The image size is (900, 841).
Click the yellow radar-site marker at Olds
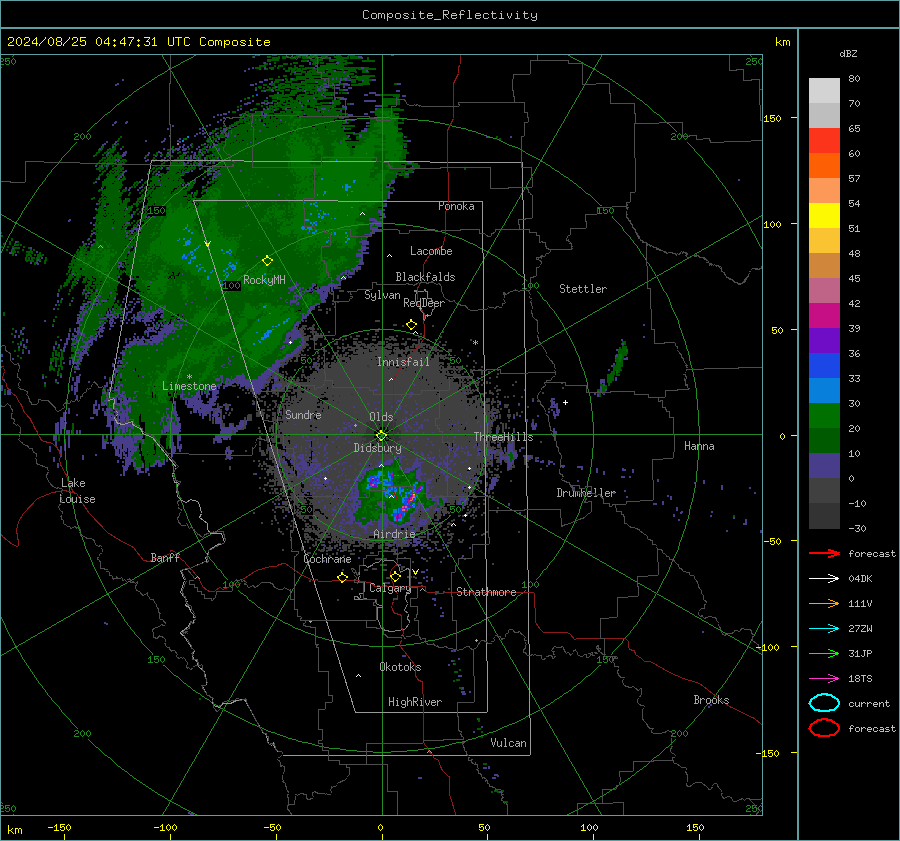tap(382, 435)
